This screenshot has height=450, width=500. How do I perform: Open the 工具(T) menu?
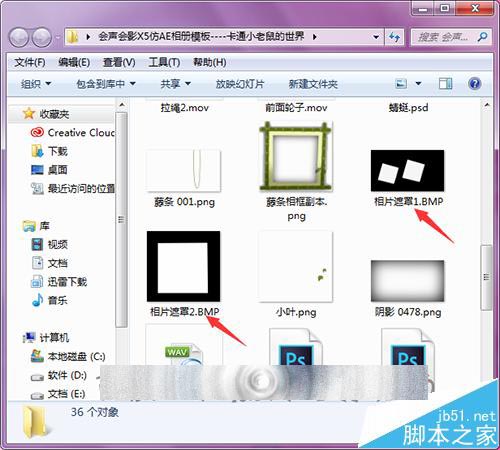[164, 62]
